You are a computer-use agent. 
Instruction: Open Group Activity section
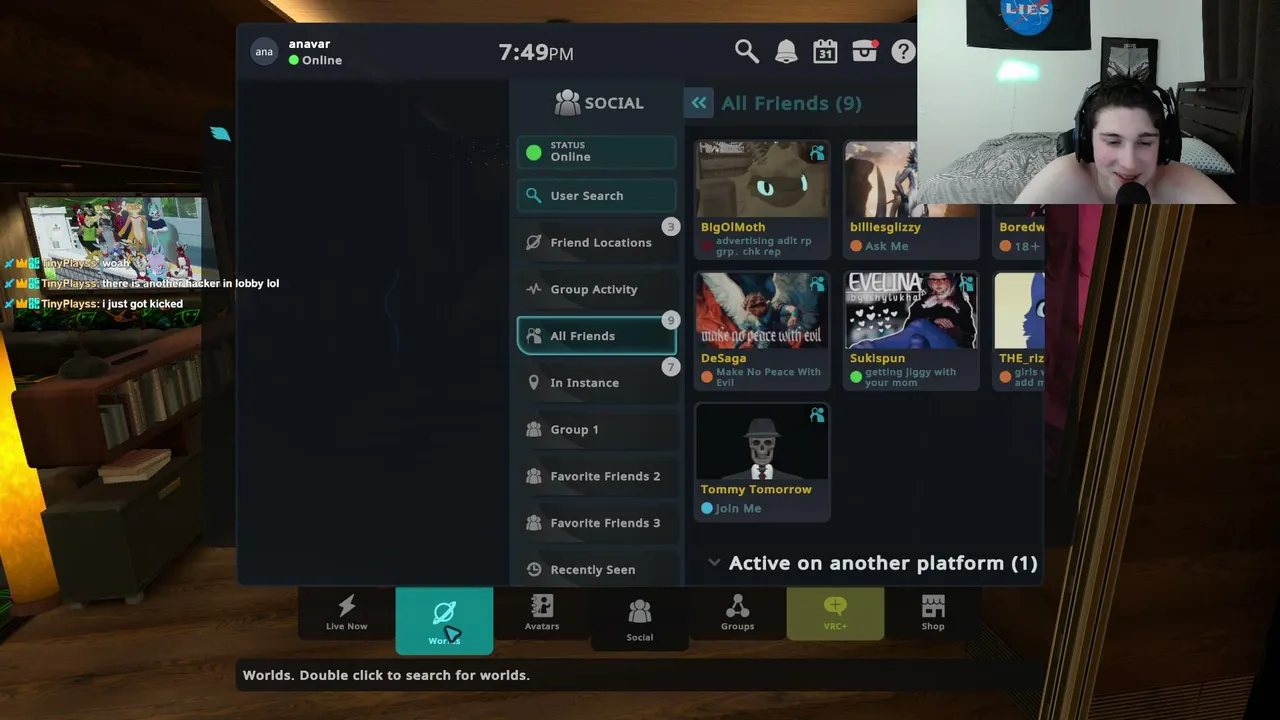point(597,290)
